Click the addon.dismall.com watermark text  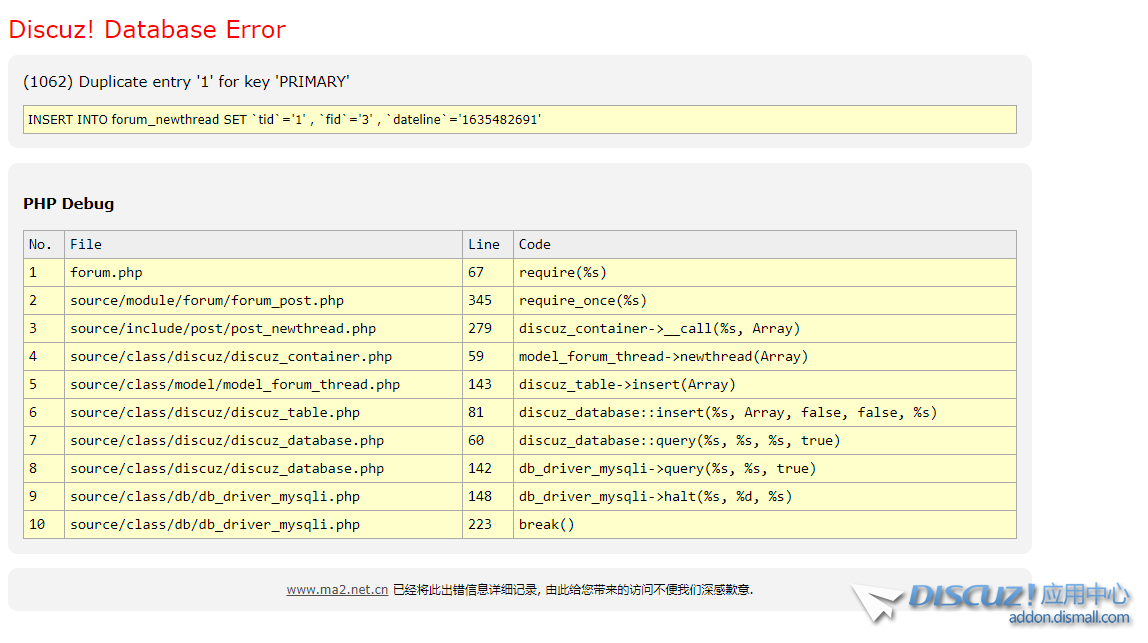click(x=1068, y=618)
